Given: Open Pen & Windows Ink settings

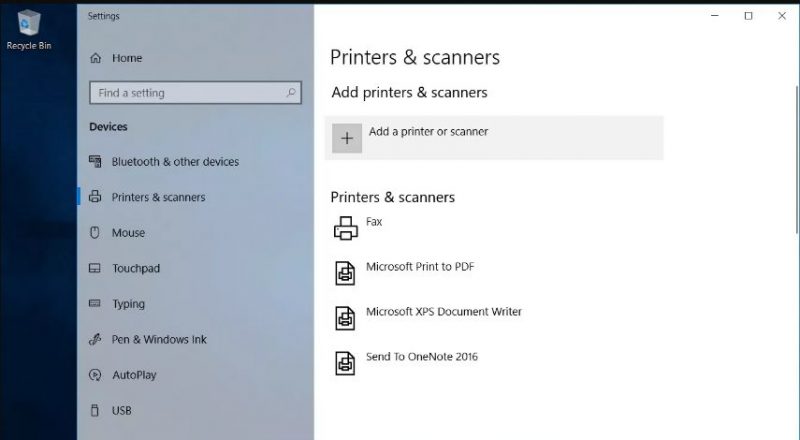Looking at the screenshot, I should point(160,339).
